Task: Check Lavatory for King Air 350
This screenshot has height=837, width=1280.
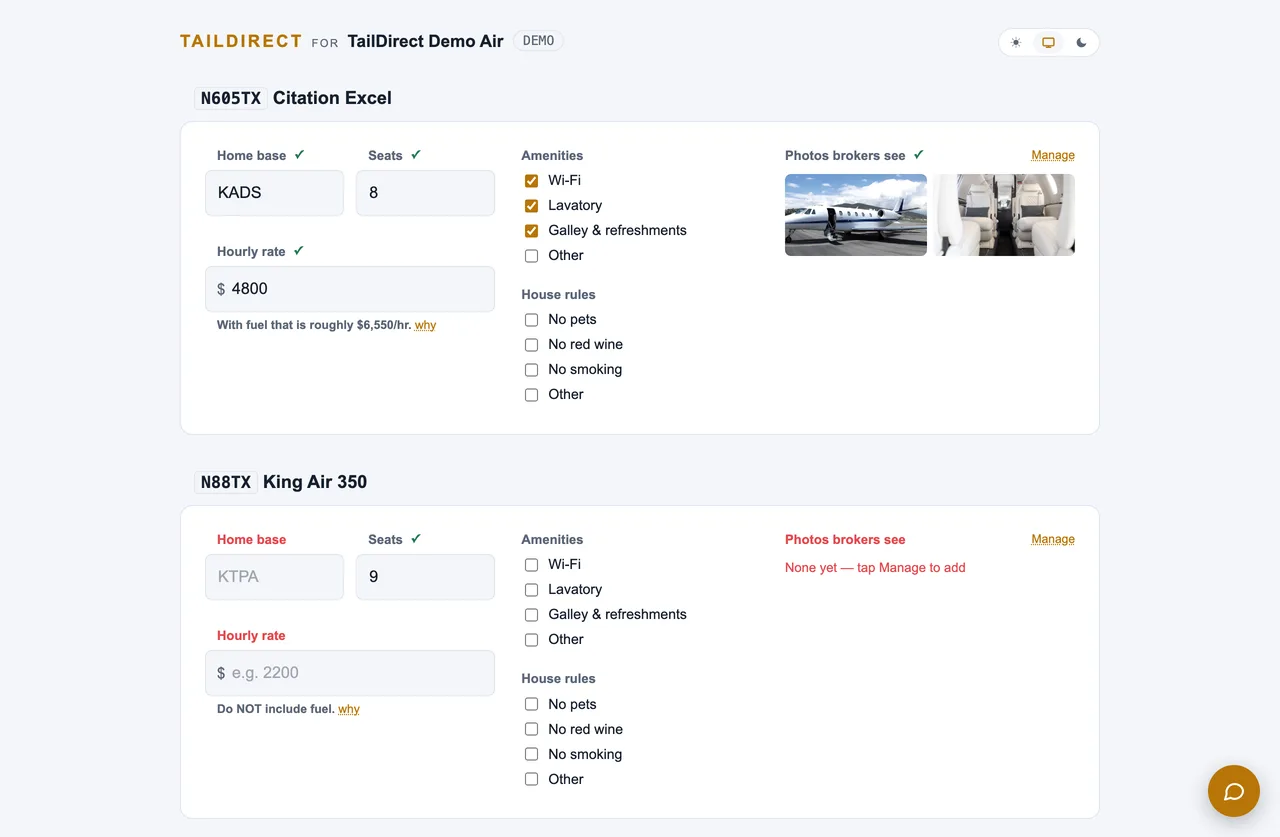Action: point(532,590)
